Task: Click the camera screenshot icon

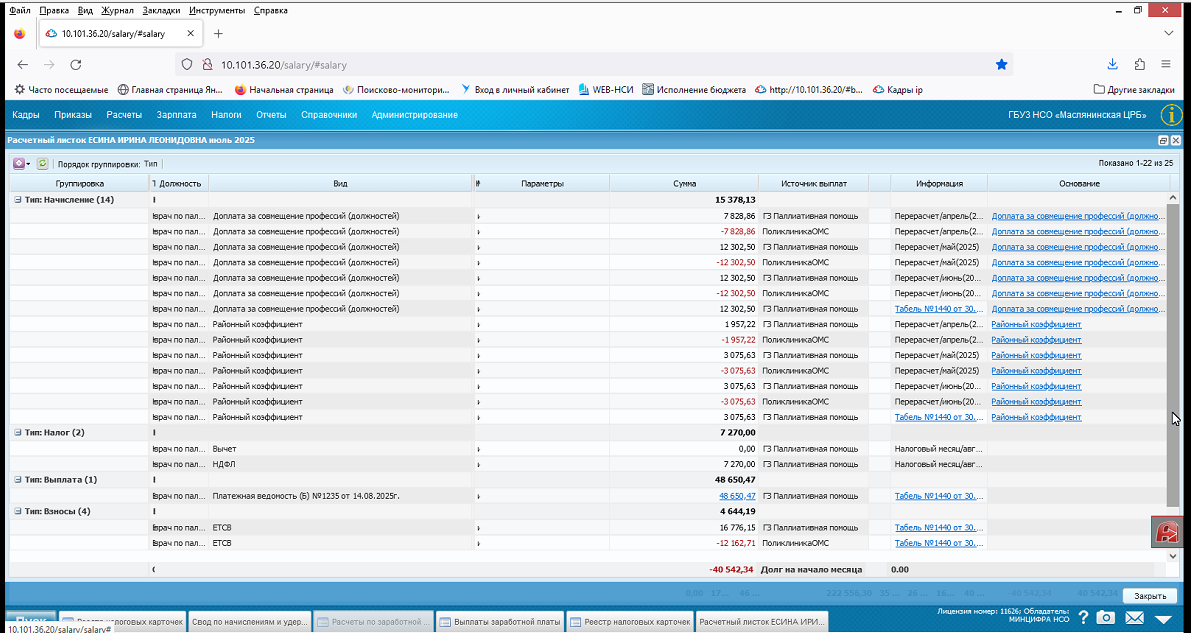Action: (x=1108, y=619)
